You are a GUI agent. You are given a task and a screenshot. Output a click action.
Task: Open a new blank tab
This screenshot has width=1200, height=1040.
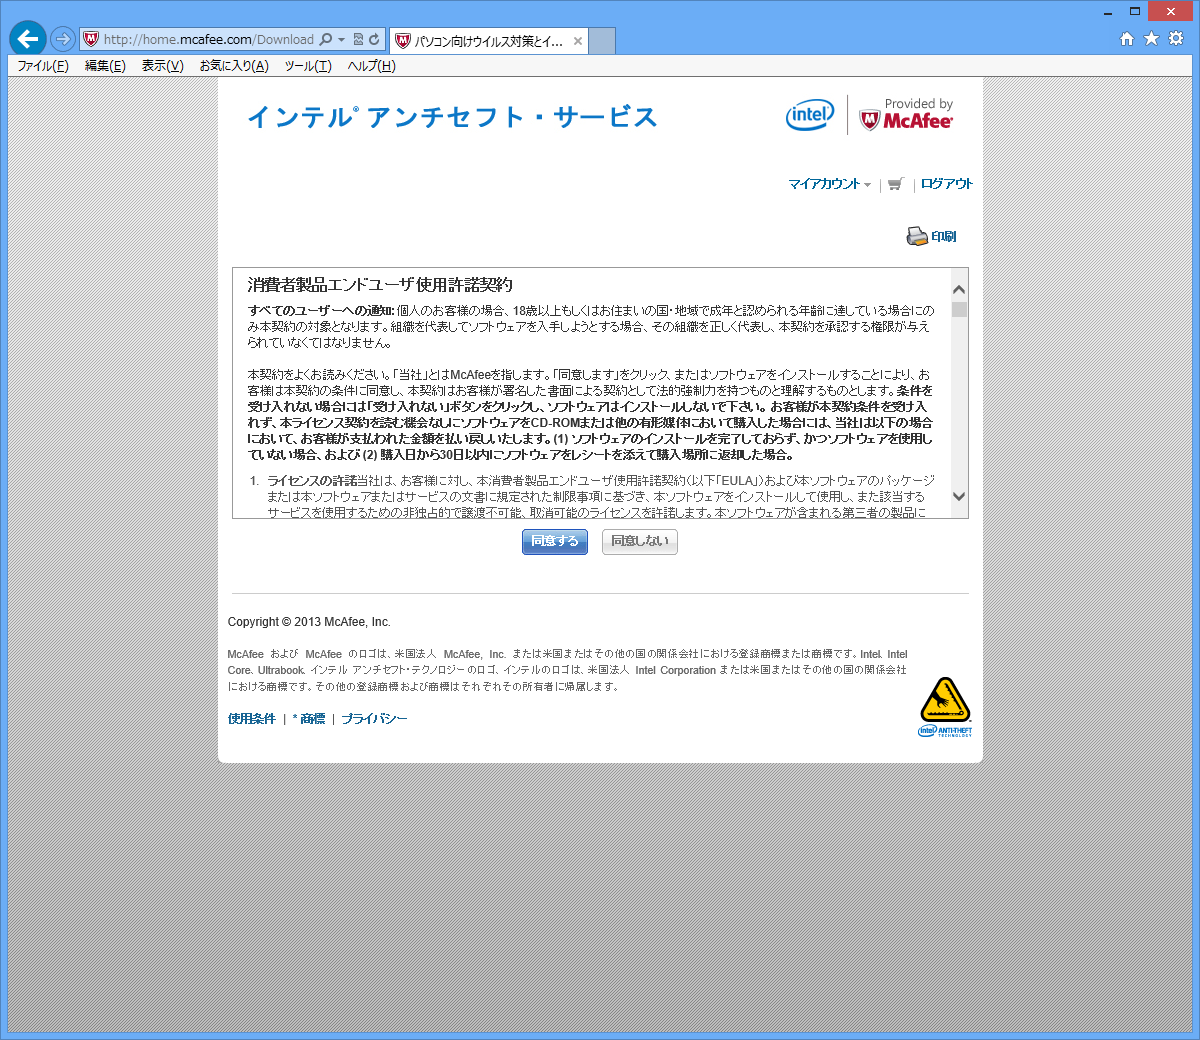point(602,41)
